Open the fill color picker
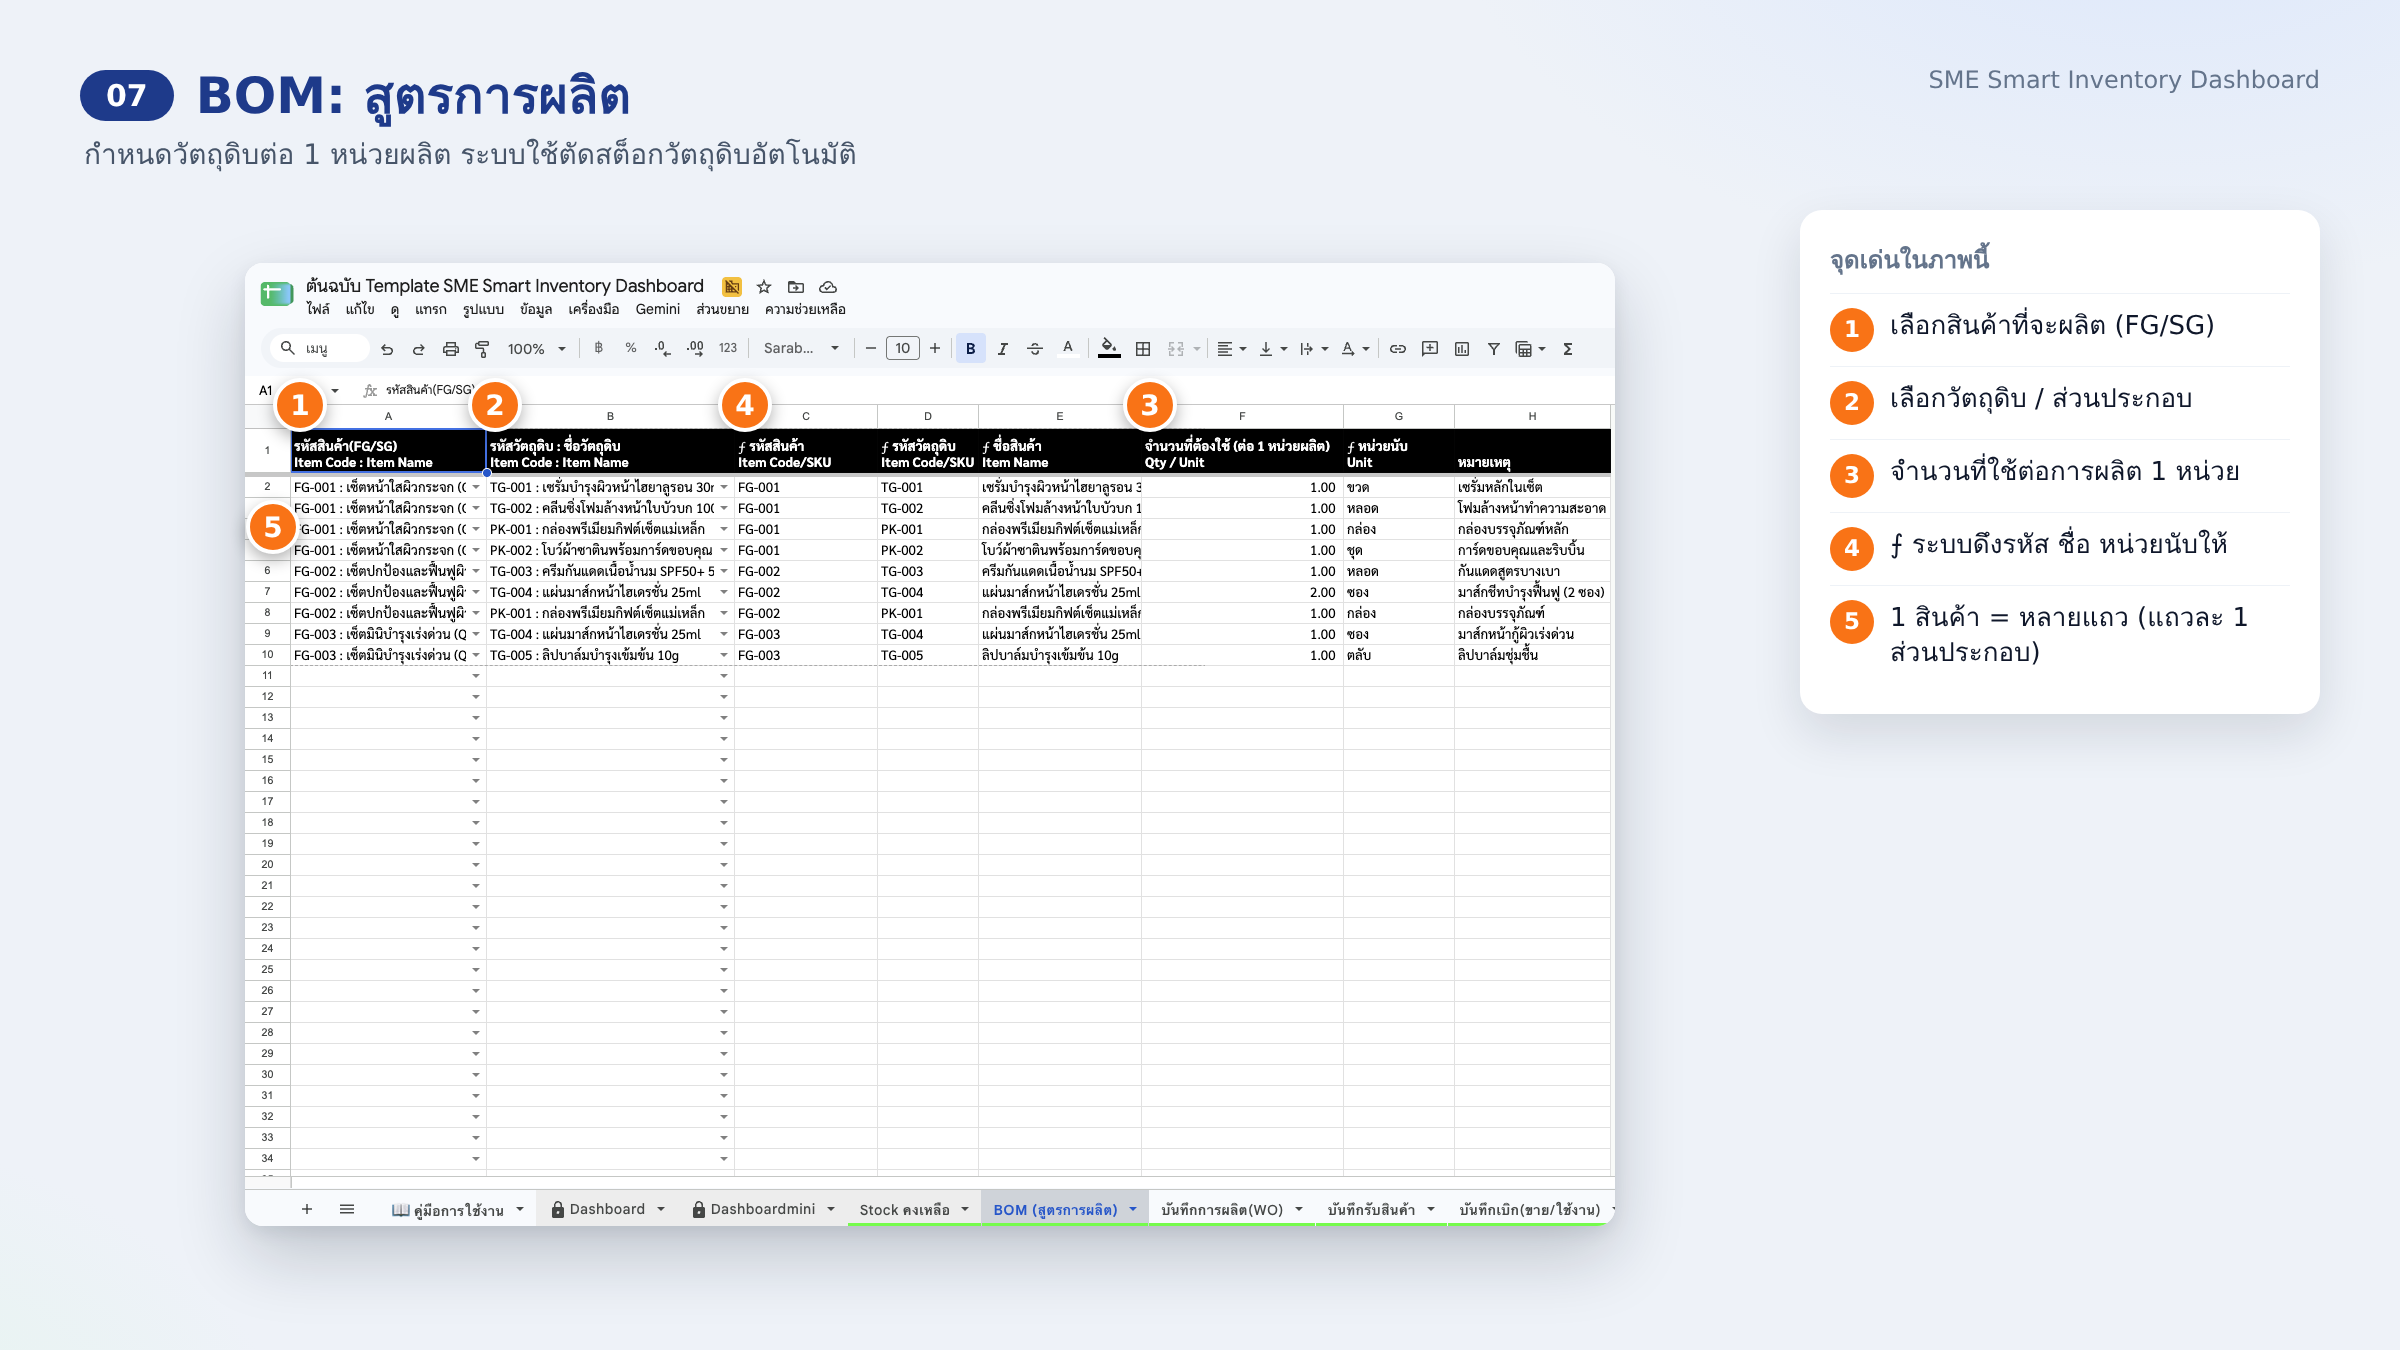This screenshot has width=2400, height=1350. 1109,349
